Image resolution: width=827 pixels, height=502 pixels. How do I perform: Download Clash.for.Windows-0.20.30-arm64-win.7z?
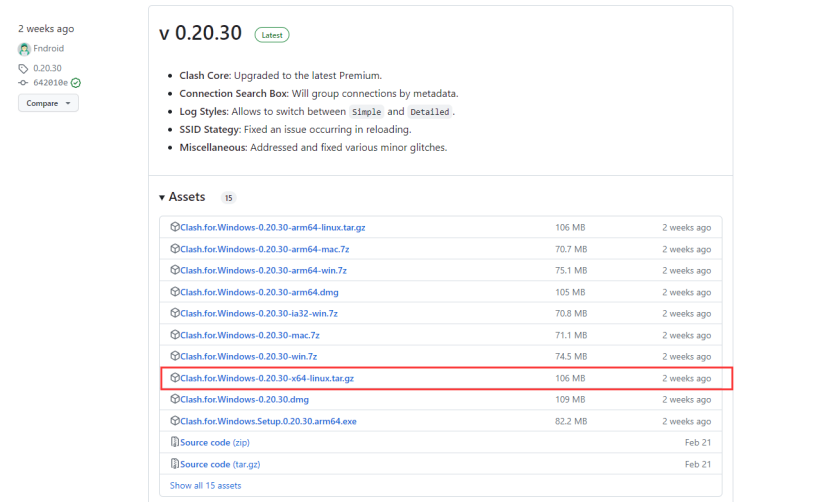[264, 271]
